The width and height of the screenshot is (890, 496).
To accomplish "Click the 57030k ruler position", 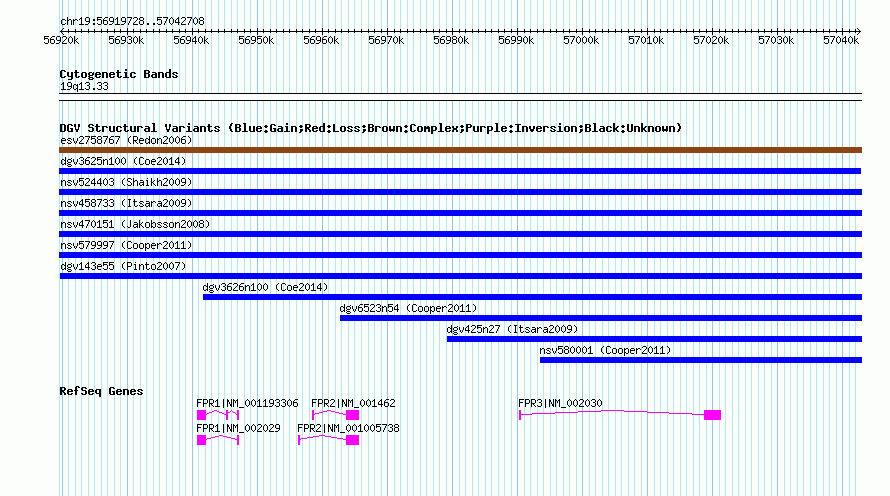I will [776, 40].
